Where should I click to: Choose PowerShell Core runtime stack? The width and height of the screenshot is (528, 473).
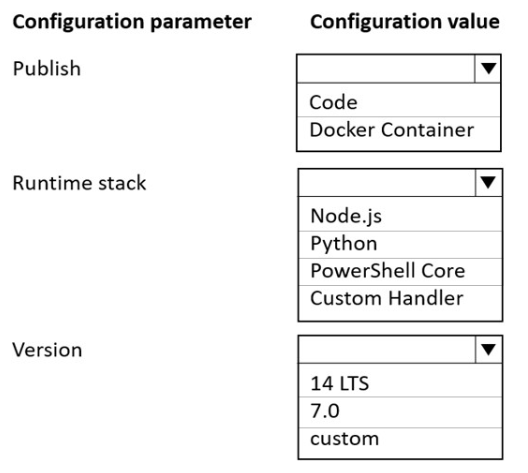pyautogui.click(x=400, y=271)
